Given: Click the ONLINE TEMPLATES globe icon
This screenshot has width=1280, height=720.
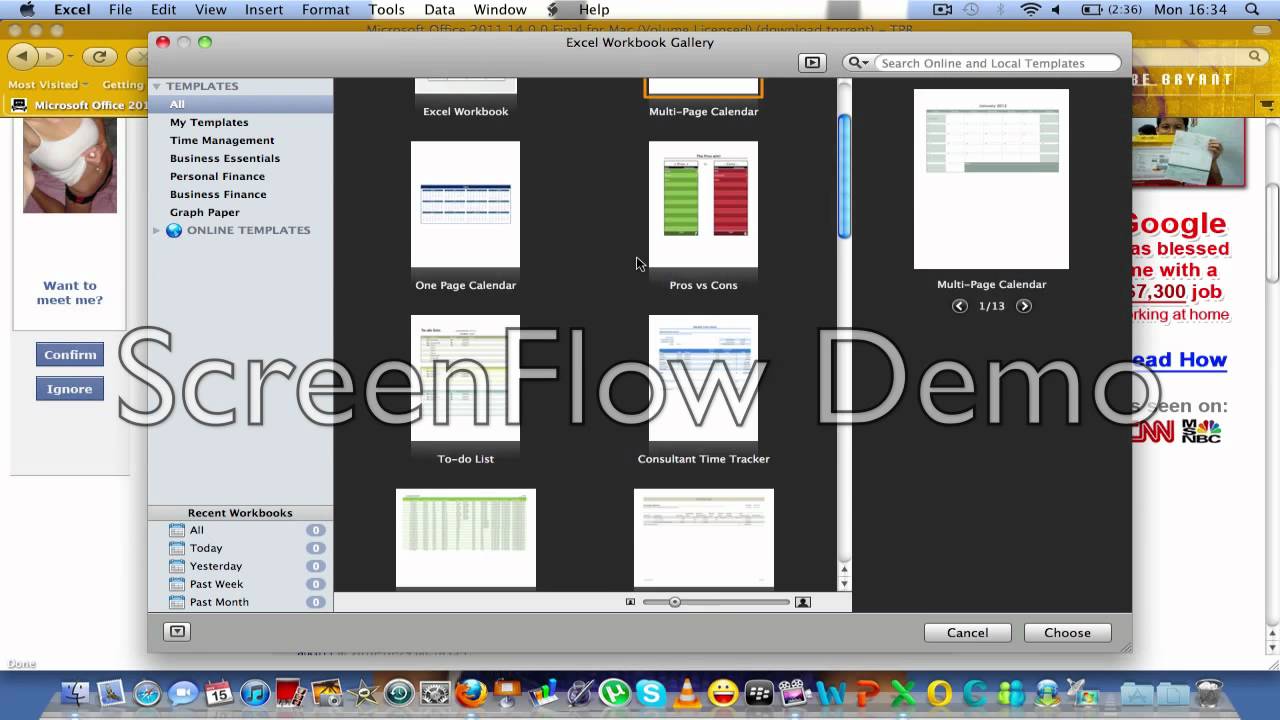Looking at the screenshot, I should click(174, 230).
